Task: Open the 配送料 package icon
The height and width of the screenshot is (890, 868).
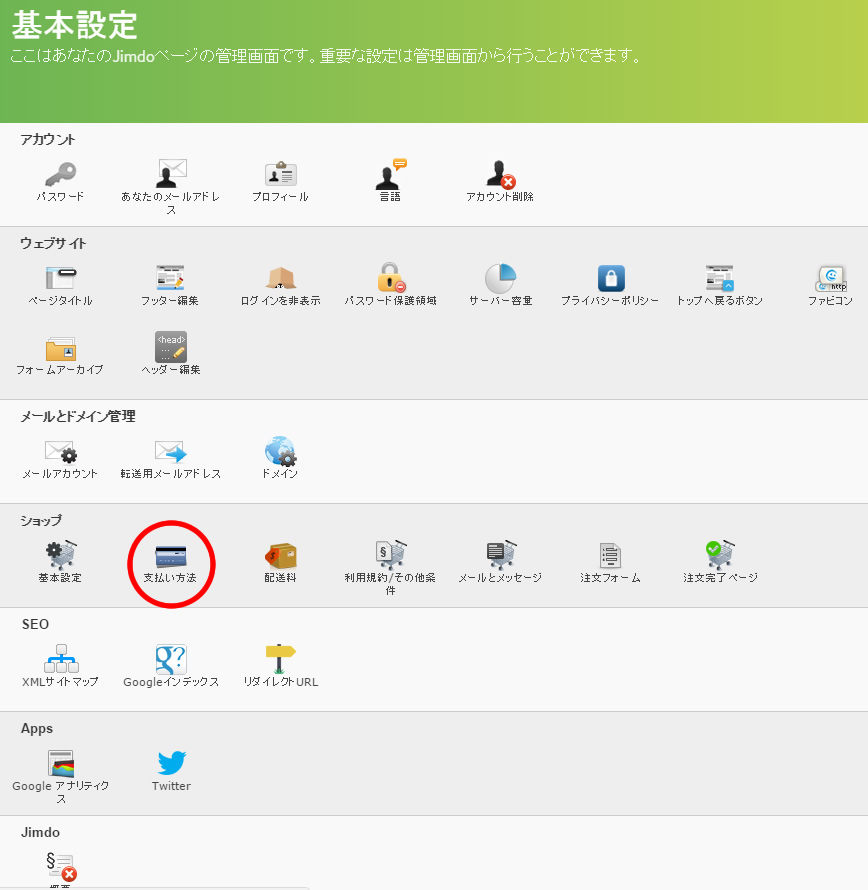Action: click(x=280, y=556)
